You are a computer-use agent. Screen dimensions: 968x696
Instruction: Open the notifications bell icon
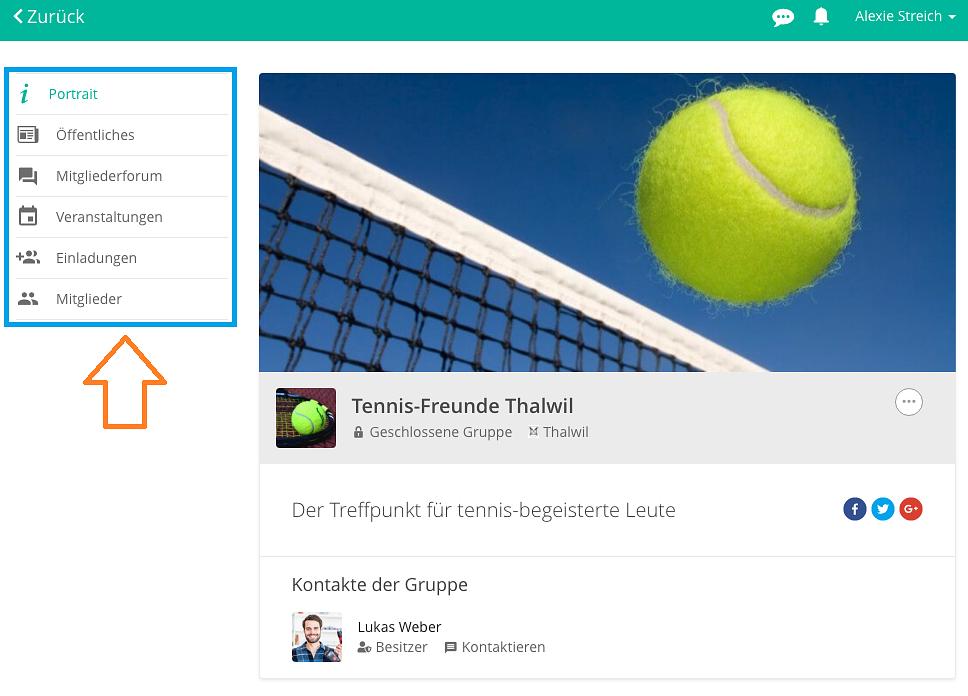pos(821,16)
